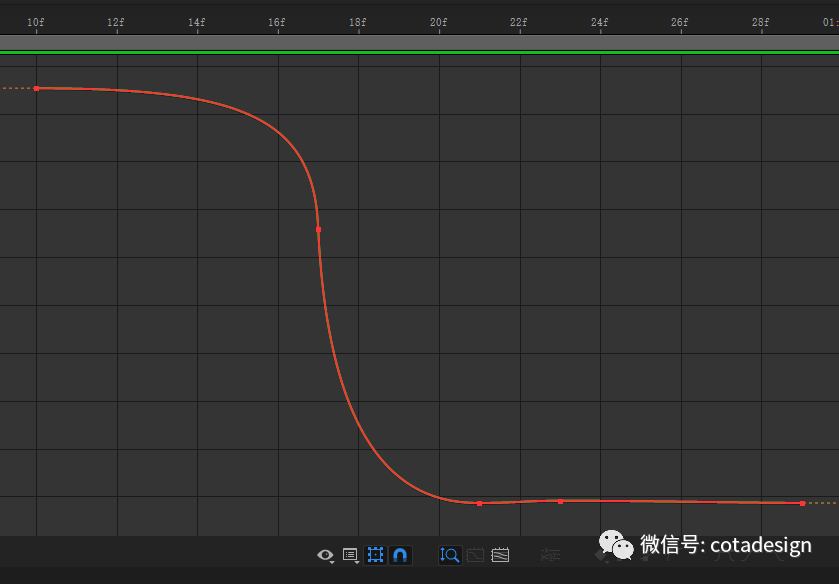839x584 pixels.
Task: Select the keyframe at the curve start at 10f
Action: click(x=36, y=88)
